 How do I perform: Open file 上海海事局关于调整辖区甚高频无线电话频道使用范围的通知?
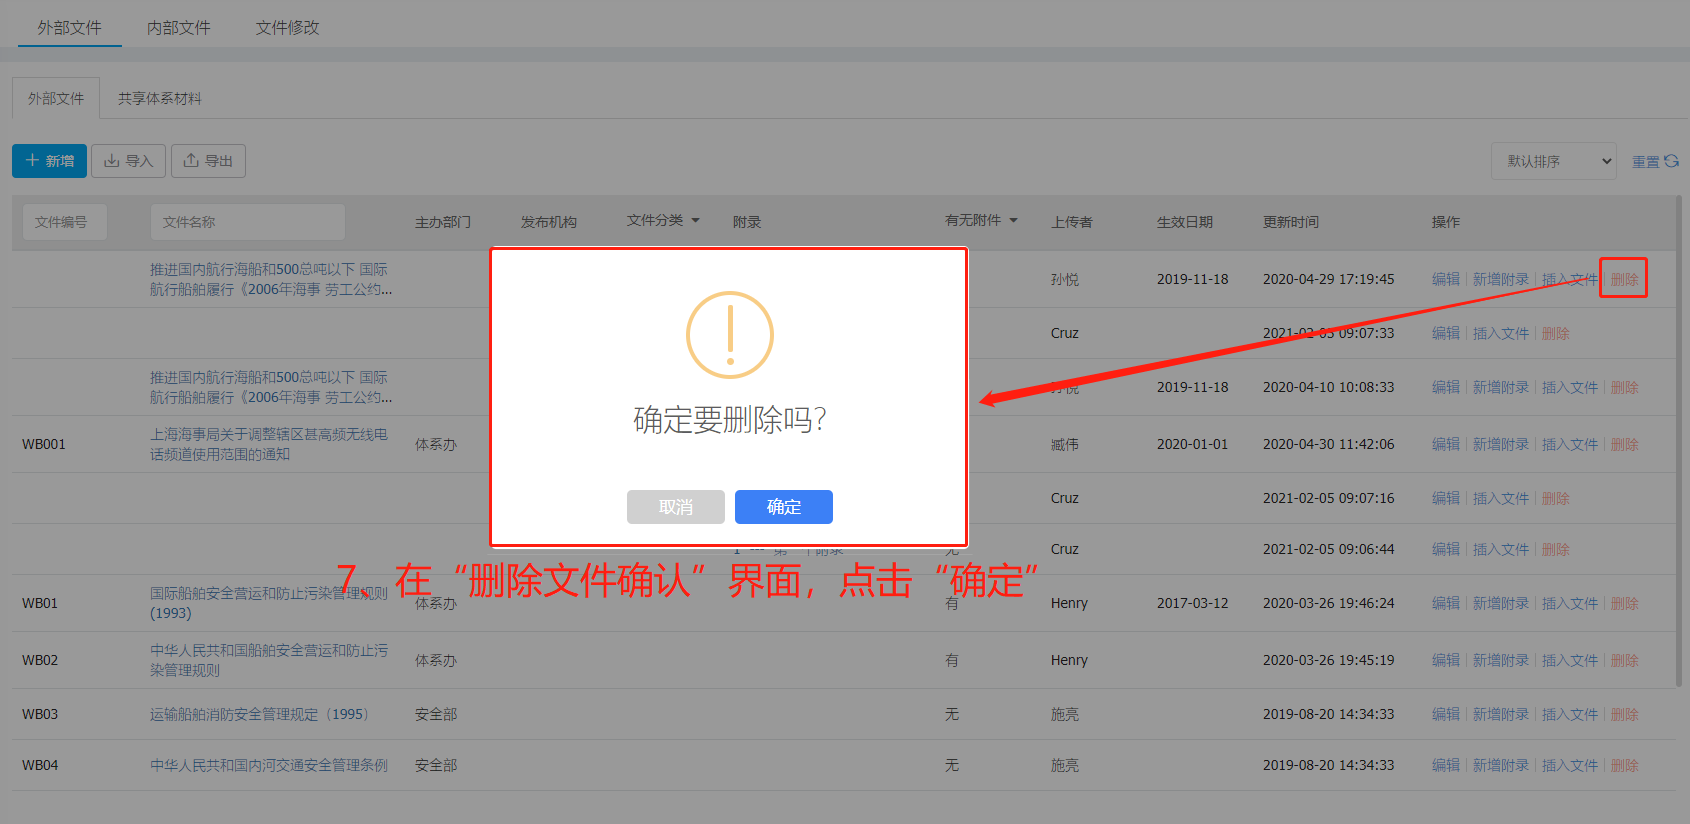coord(269,444)
